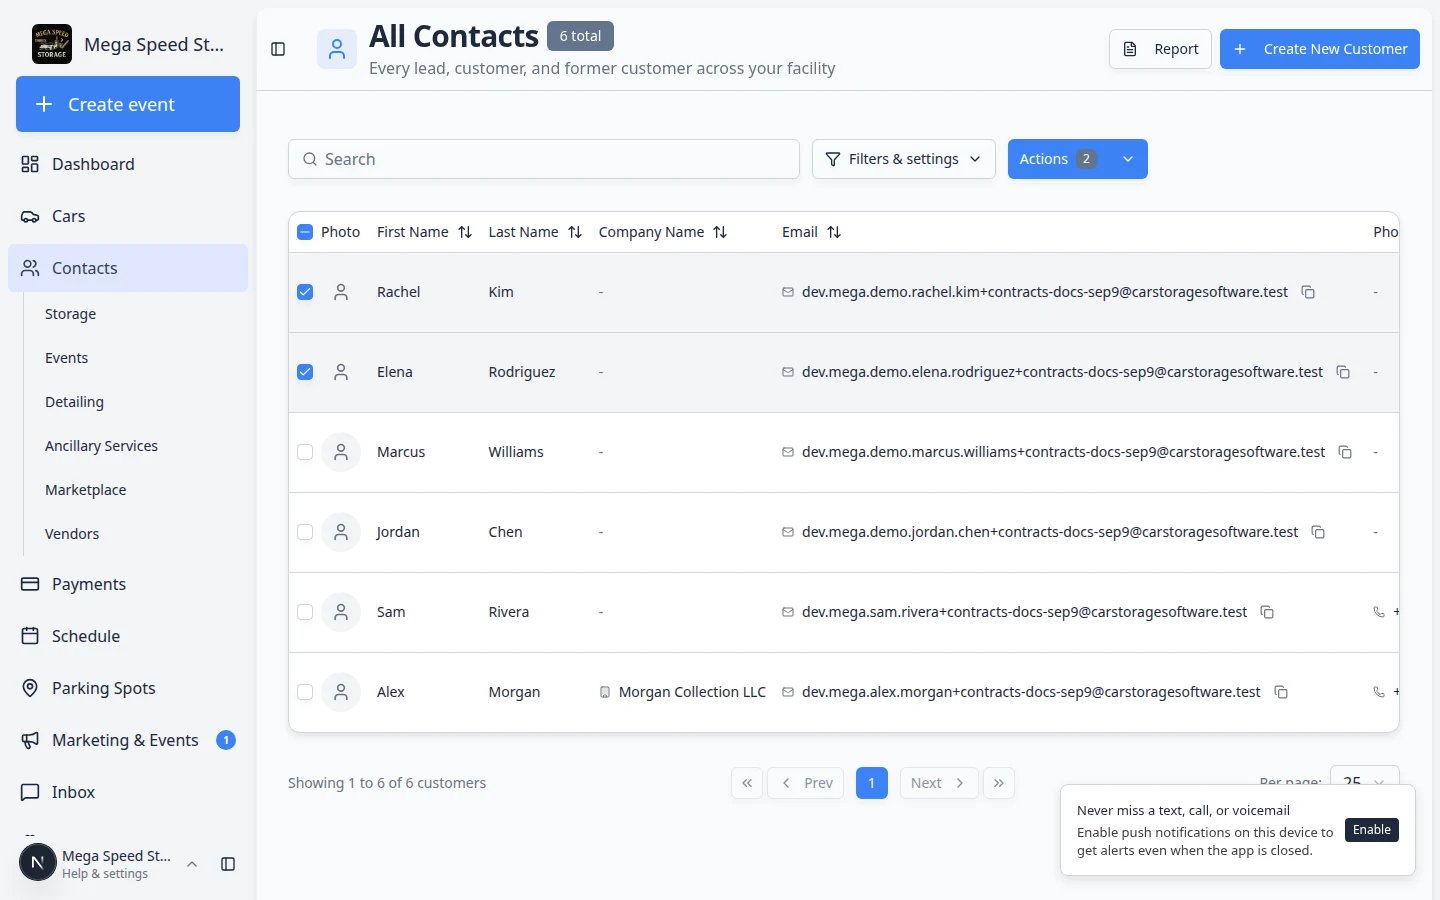Expand the Mega Speed account menu chevron
This screenshot has height=900, width=1440.
click(192, 864)
